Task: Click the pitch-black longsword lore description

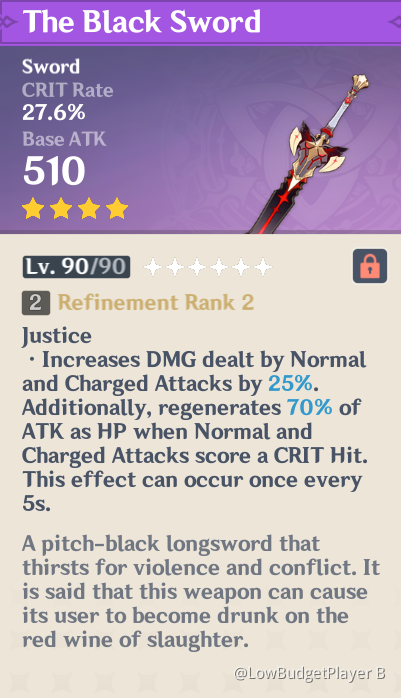Action: coord(201,592)
